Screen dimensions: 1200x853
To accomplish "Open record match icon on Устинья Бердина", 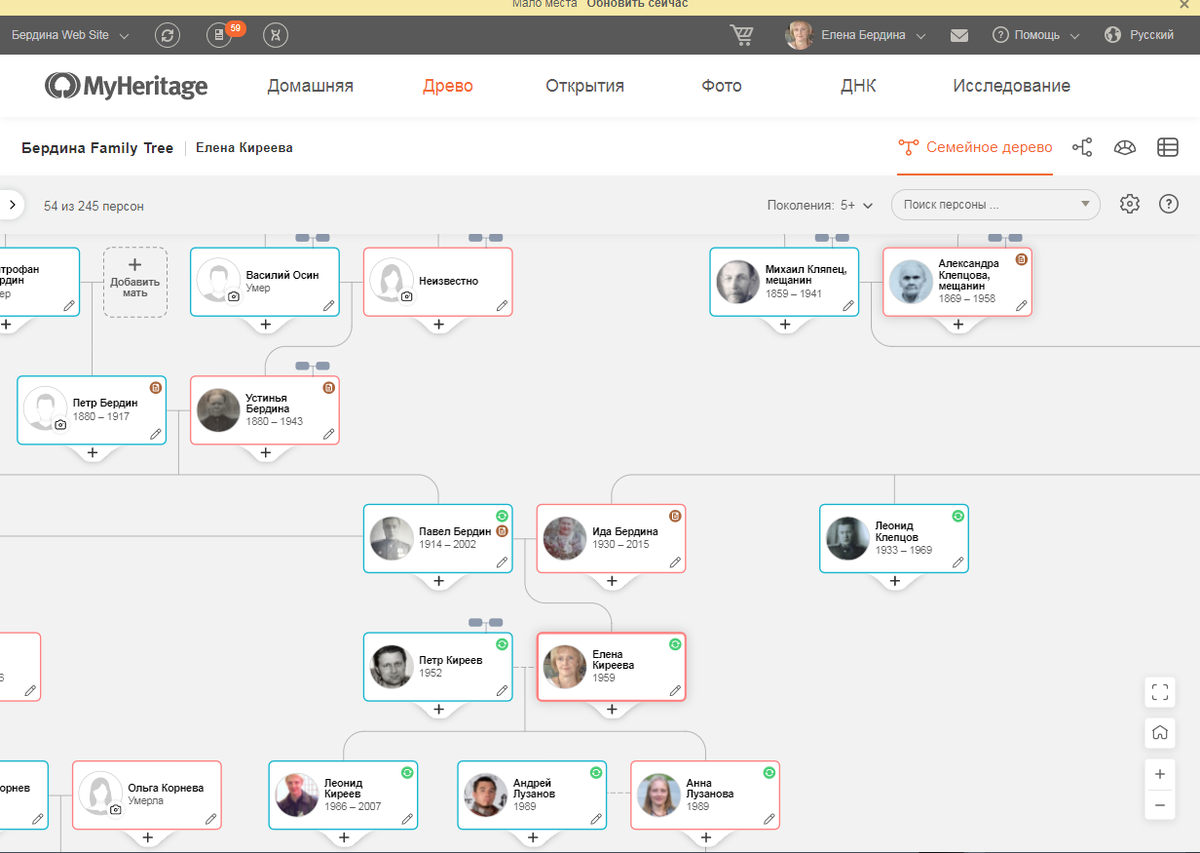I will 328,388.
